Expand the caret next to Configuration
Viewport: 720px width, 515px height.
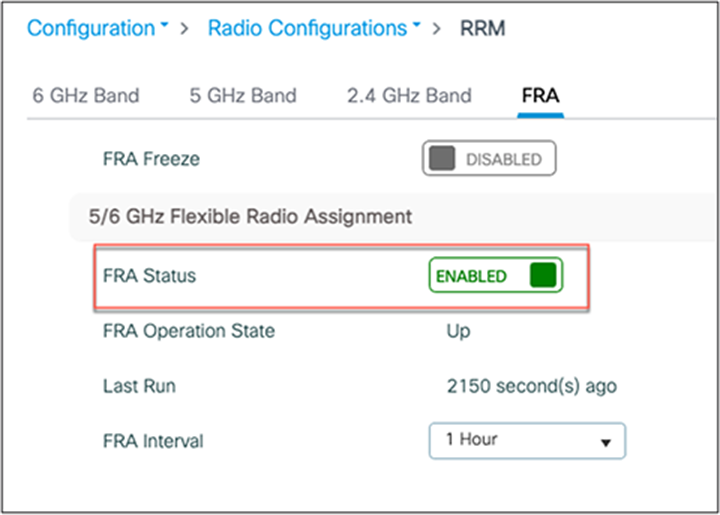(162, 25)
